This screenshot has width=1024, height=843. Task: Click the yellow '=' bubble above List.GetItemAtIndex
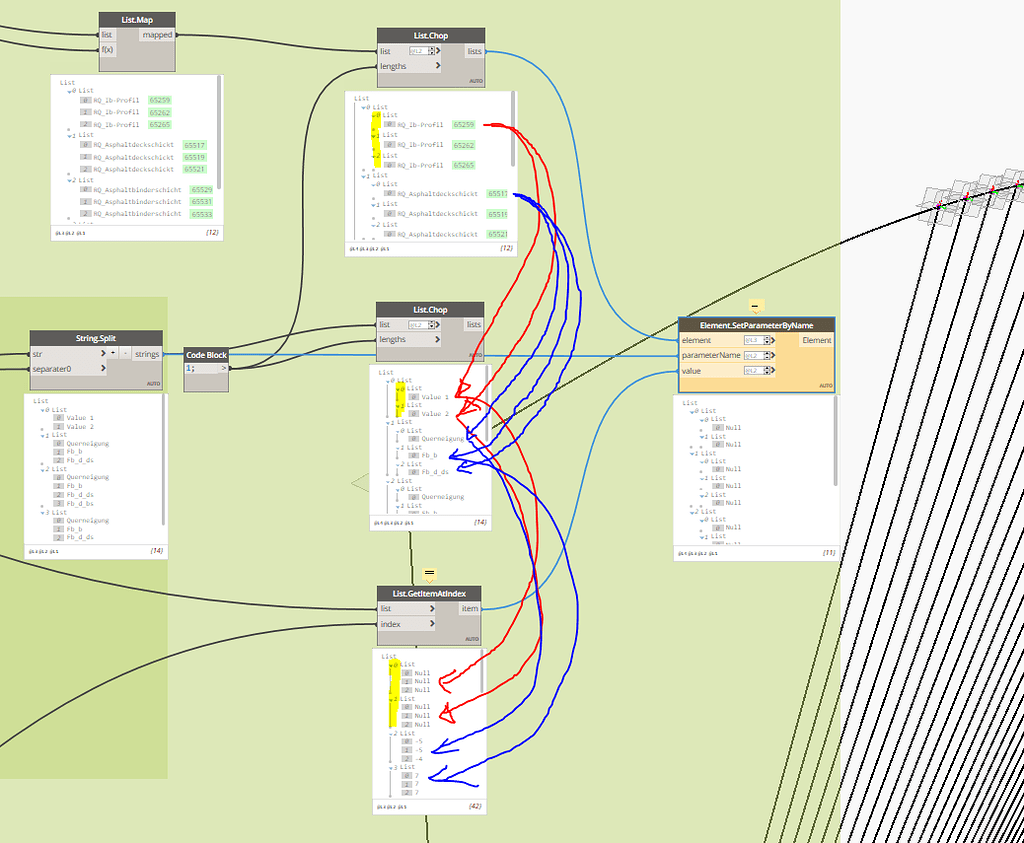pyautogui.click(x=428, y=573)
